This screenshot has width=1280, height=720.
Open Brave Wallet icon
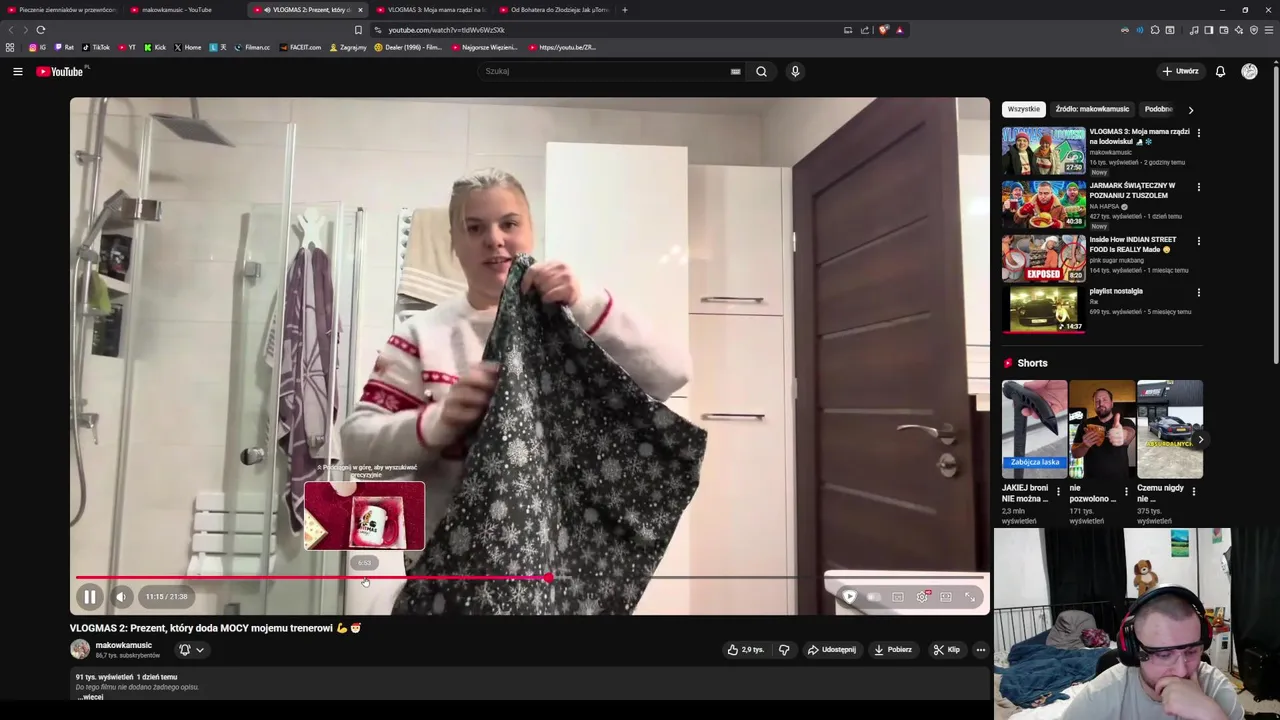coord(1223,30)
